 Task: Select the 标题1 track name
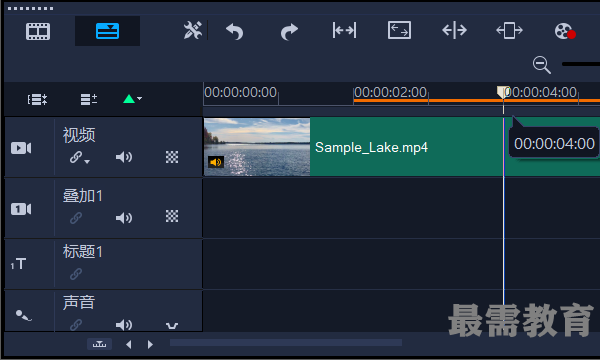coord(83,251)
